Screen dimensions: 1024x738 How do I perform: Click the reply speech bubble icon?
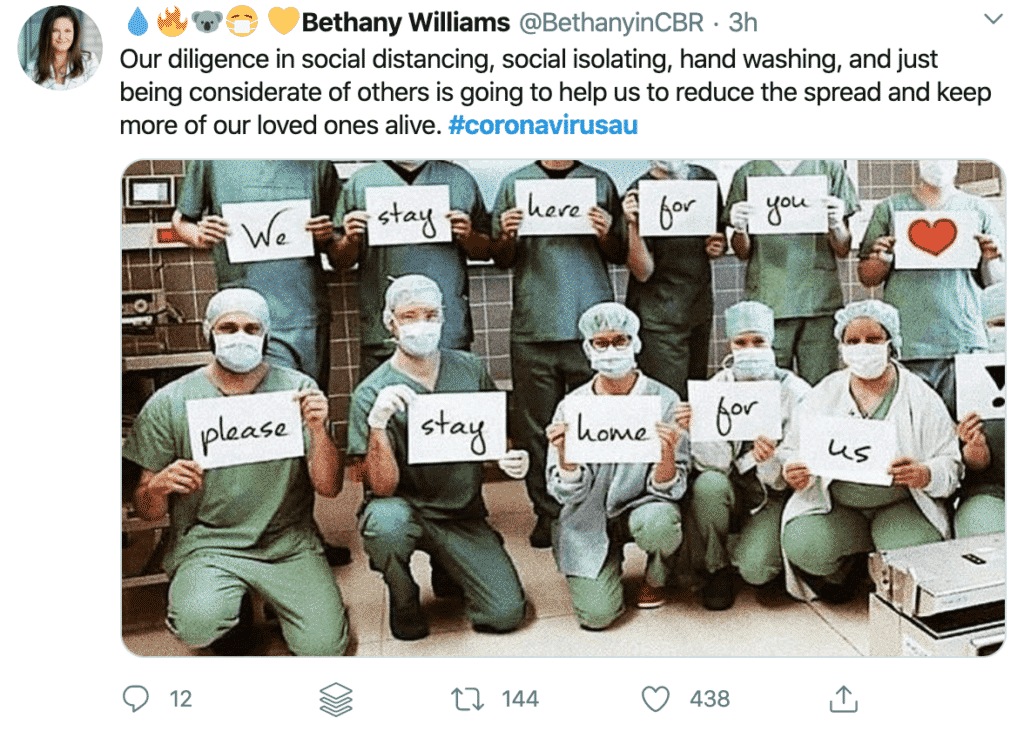(136, 698)
